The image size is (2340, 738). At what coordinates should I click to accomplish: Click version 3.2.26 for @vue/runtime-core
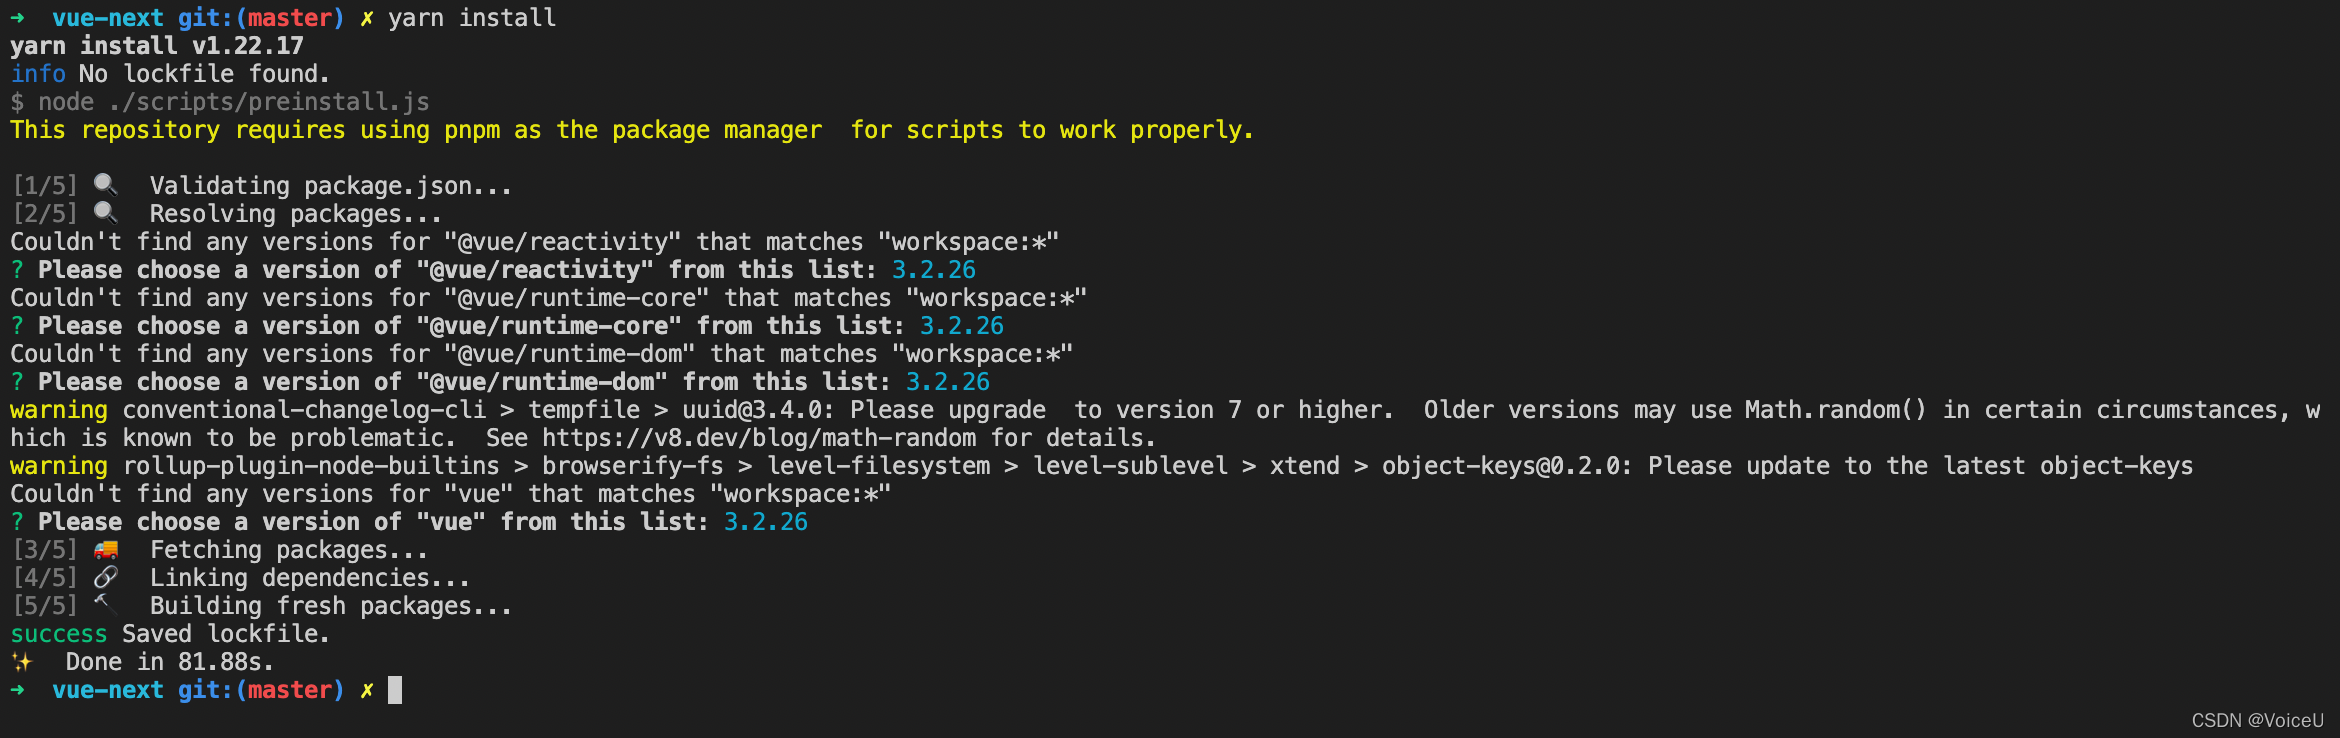tap(962, 326)
